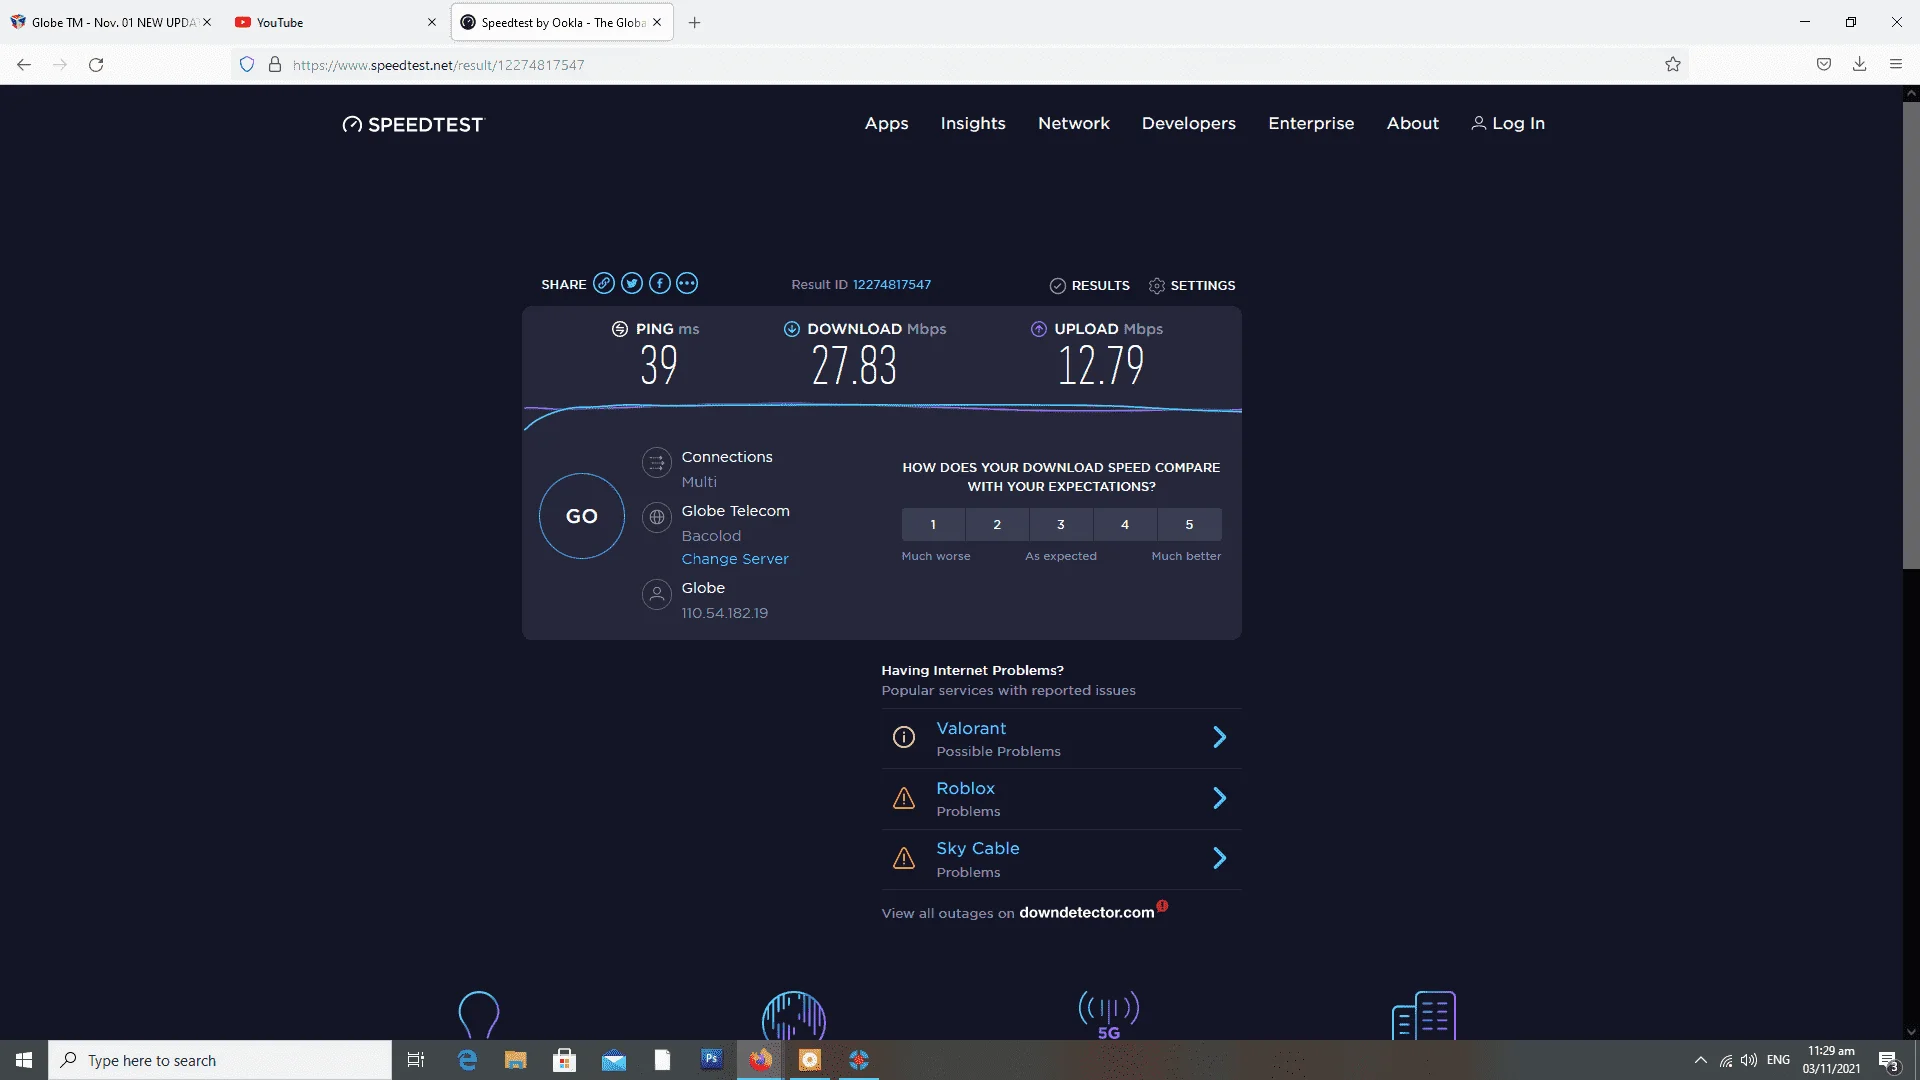Expand Roblox outage details chevron
This screenshot has width=1920, height=1080.
tap(1219, 798)
